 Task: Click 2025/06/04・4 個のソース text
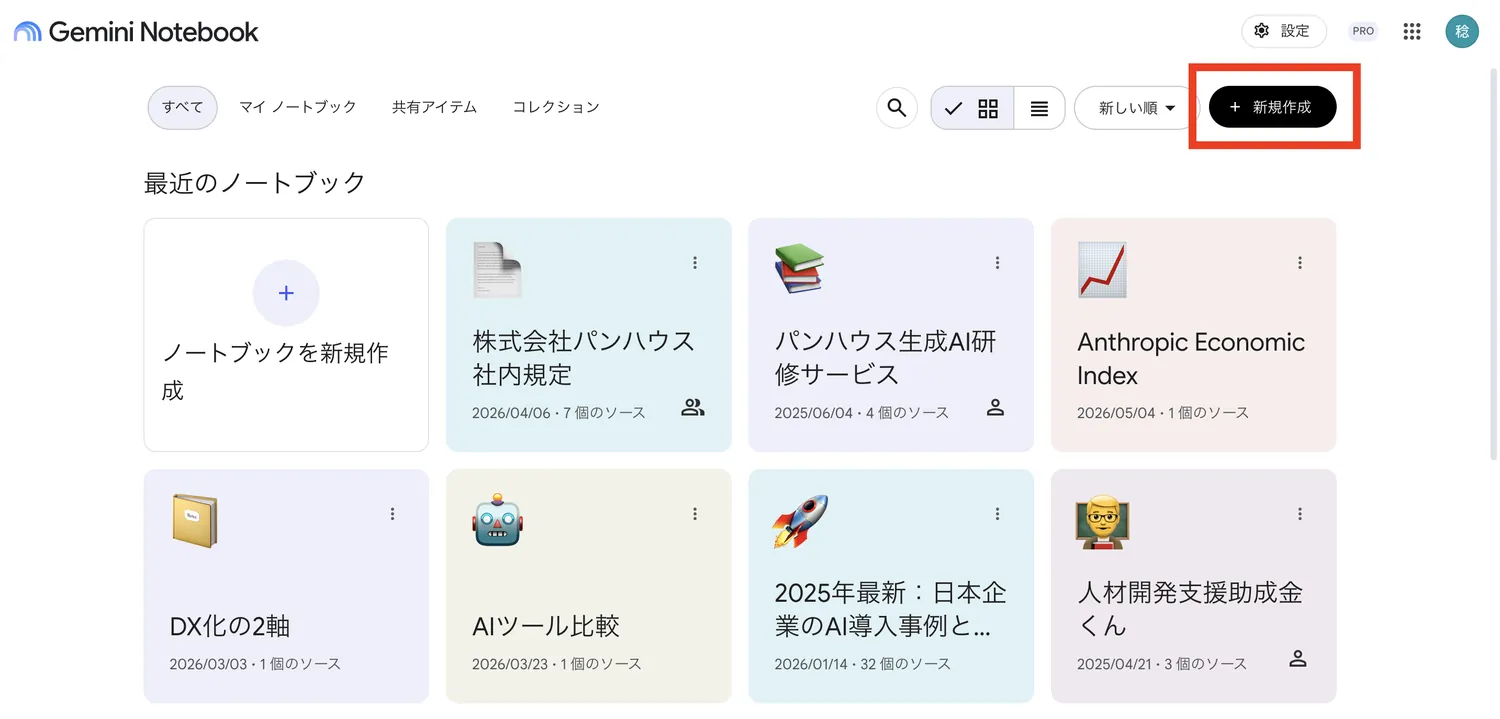(x=861, y=412)
